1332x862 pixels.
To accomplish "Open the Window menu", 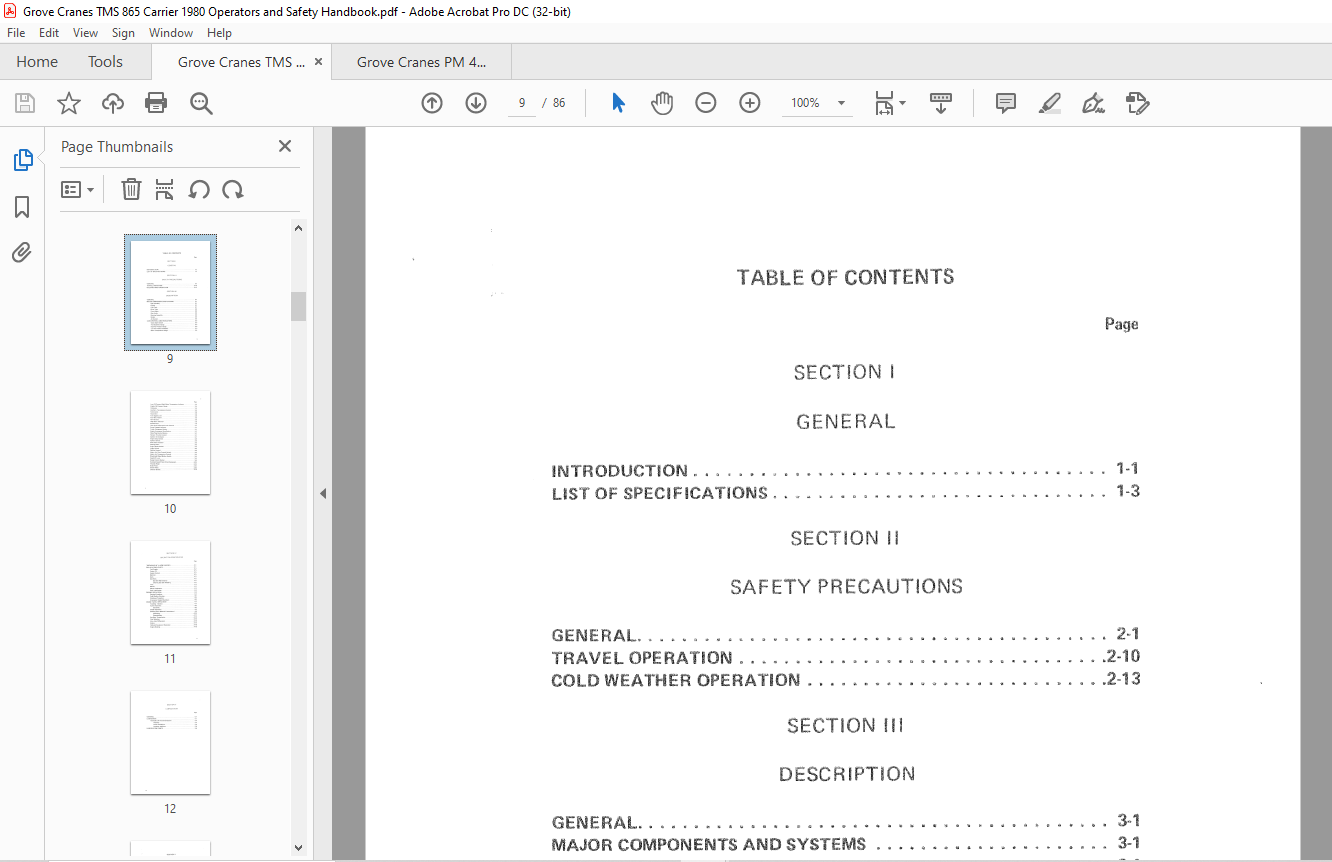I will tap(171, 33).
